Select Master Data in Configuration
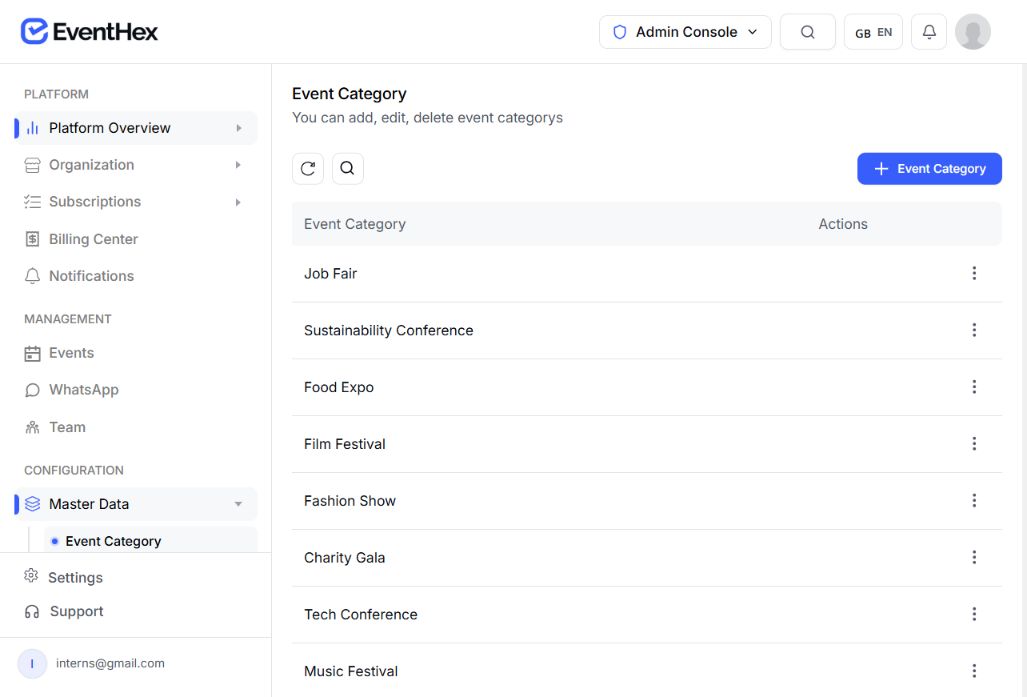 [x=136, y=504]
